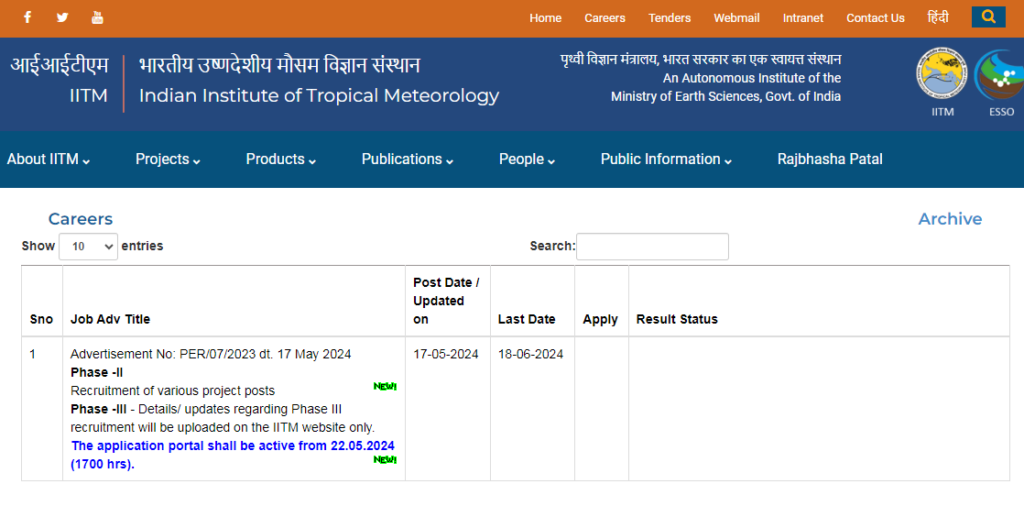Open the IITM Facebook page icon

pos(27,17)
